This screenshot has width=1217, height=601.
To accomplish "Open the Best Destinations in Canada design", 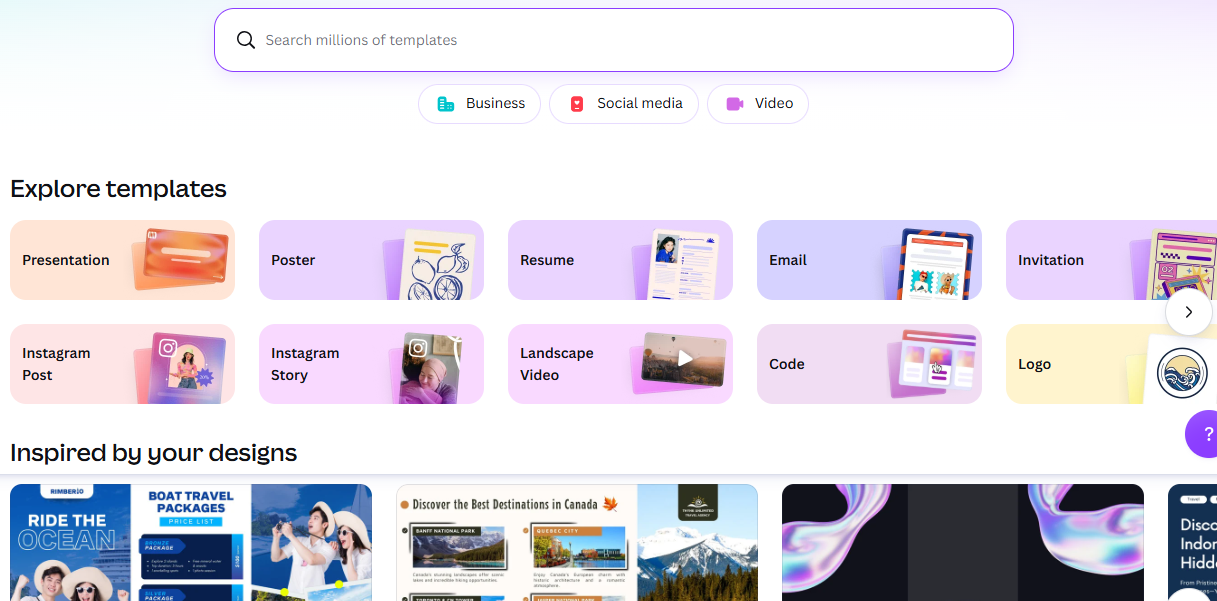I will click(577, 542).
